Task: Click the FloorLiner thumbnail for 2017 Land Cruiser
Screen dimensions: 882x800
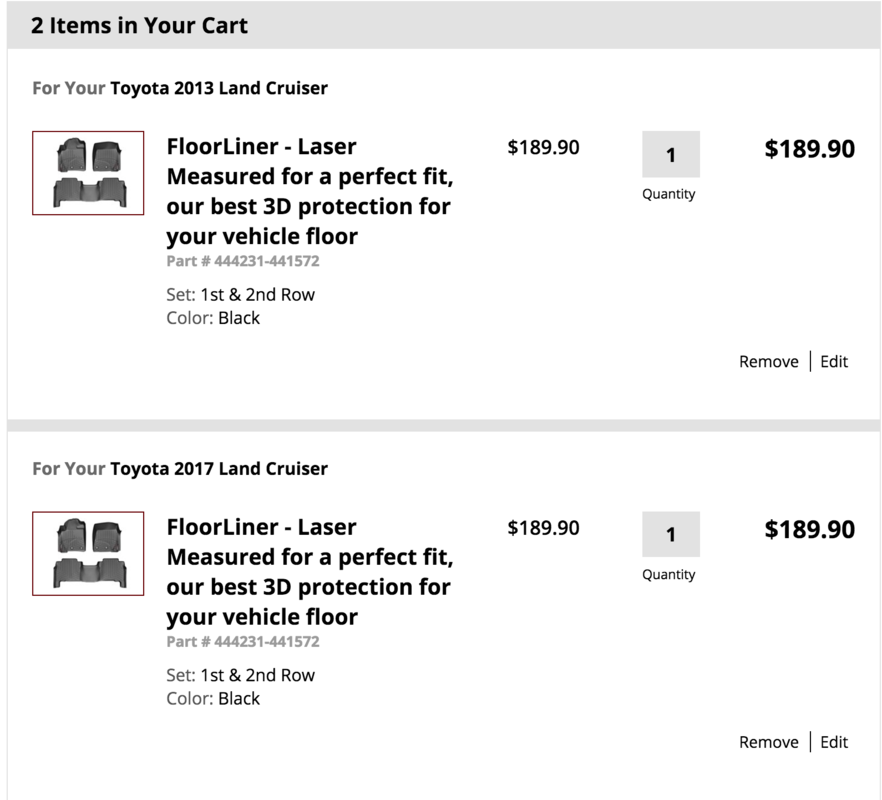Action: [88, 554]
